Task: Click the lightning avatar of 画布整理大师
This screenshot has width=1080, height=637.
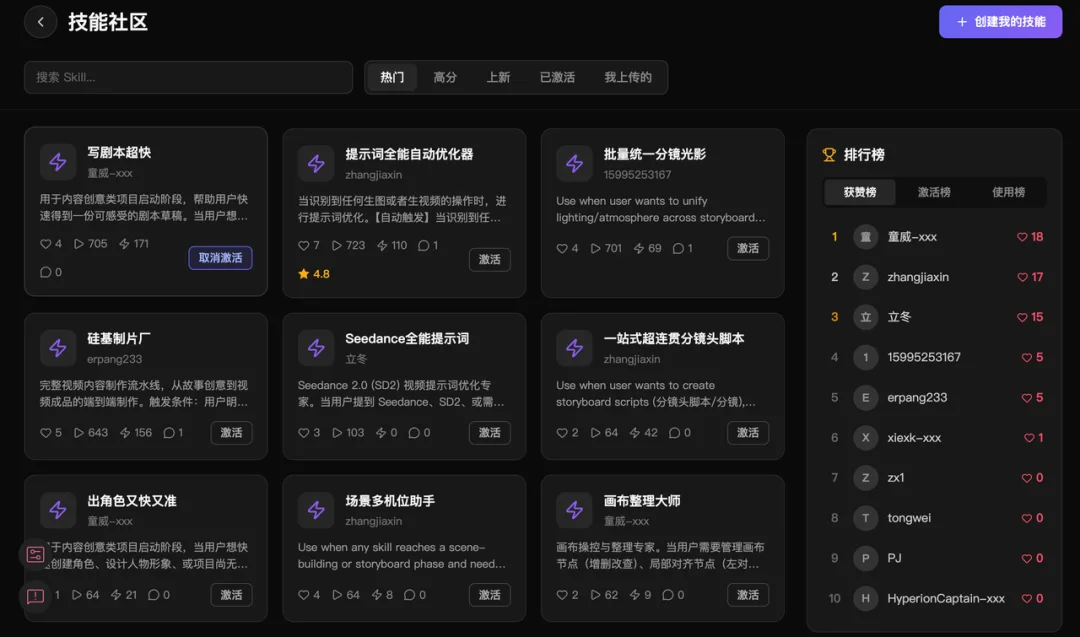Action: 574,510
